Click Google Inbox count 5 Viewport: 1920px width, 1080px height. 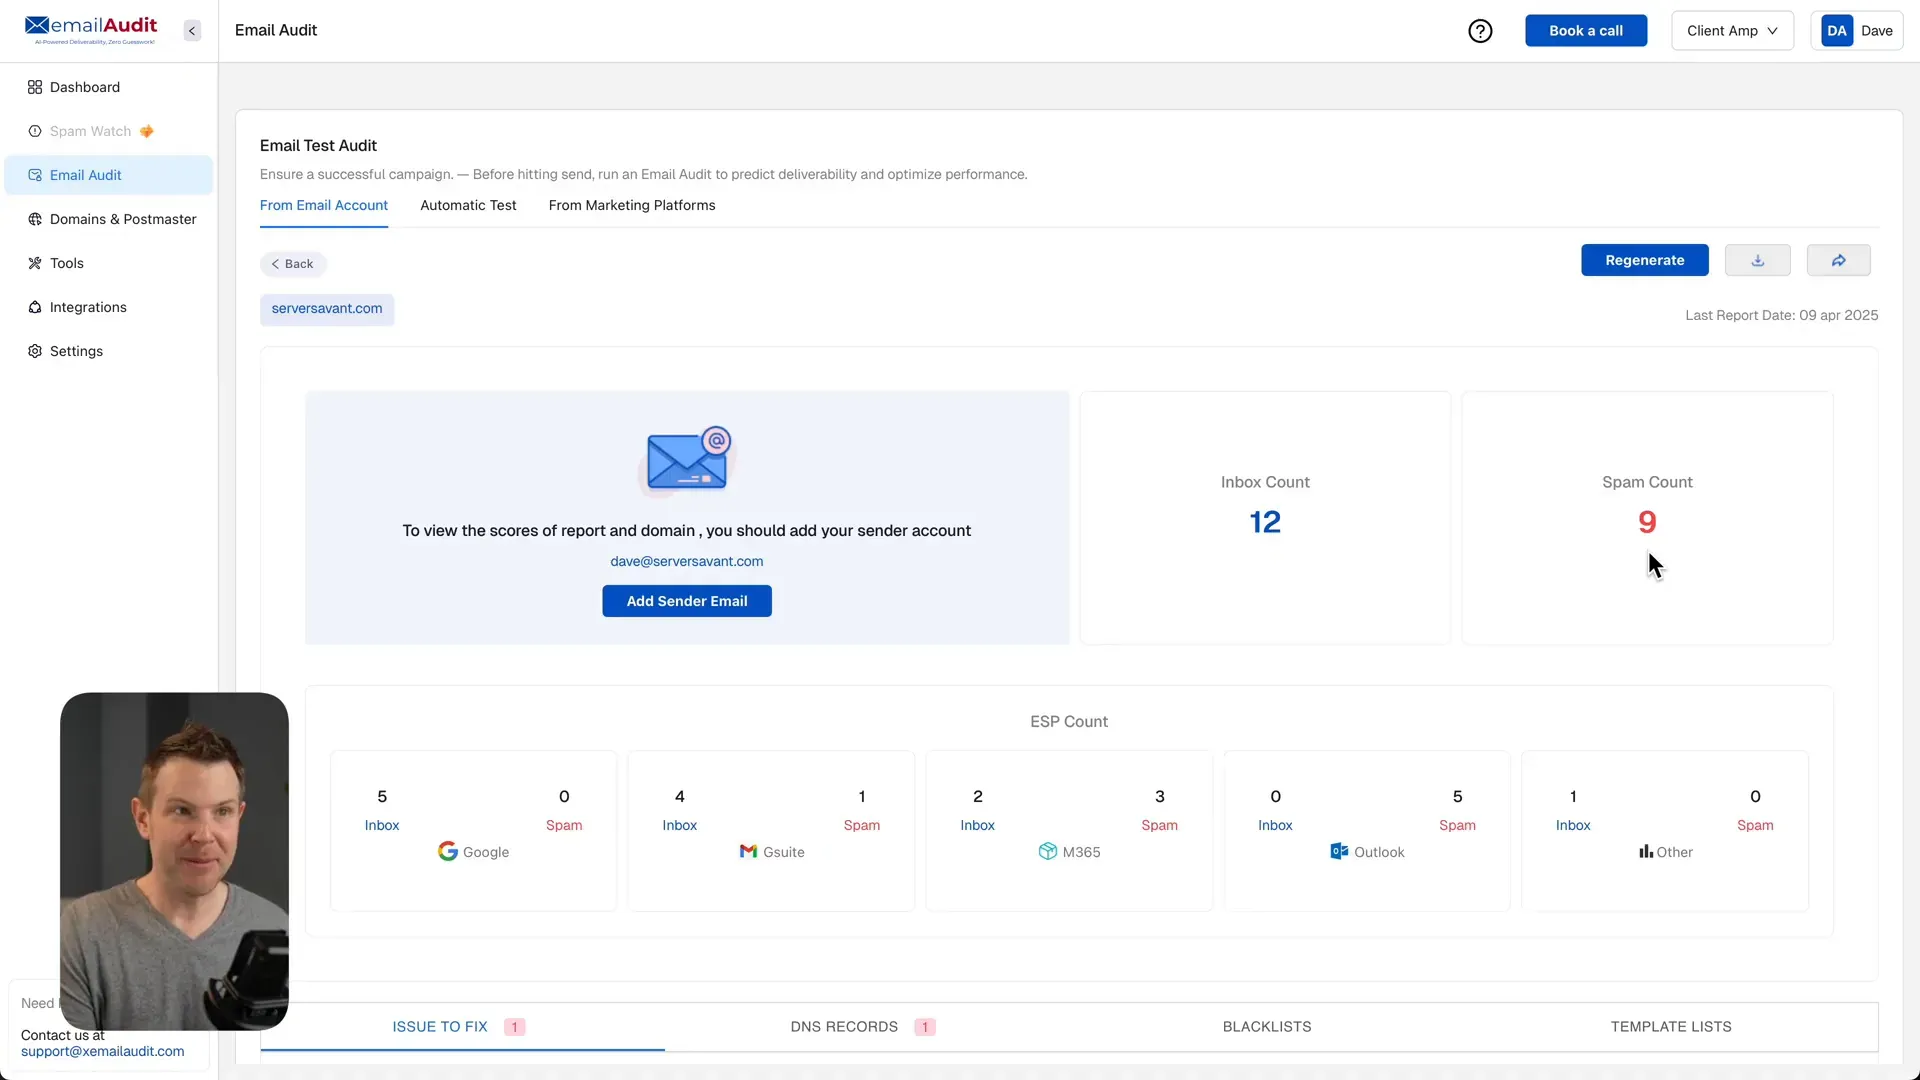click(382, 797)
